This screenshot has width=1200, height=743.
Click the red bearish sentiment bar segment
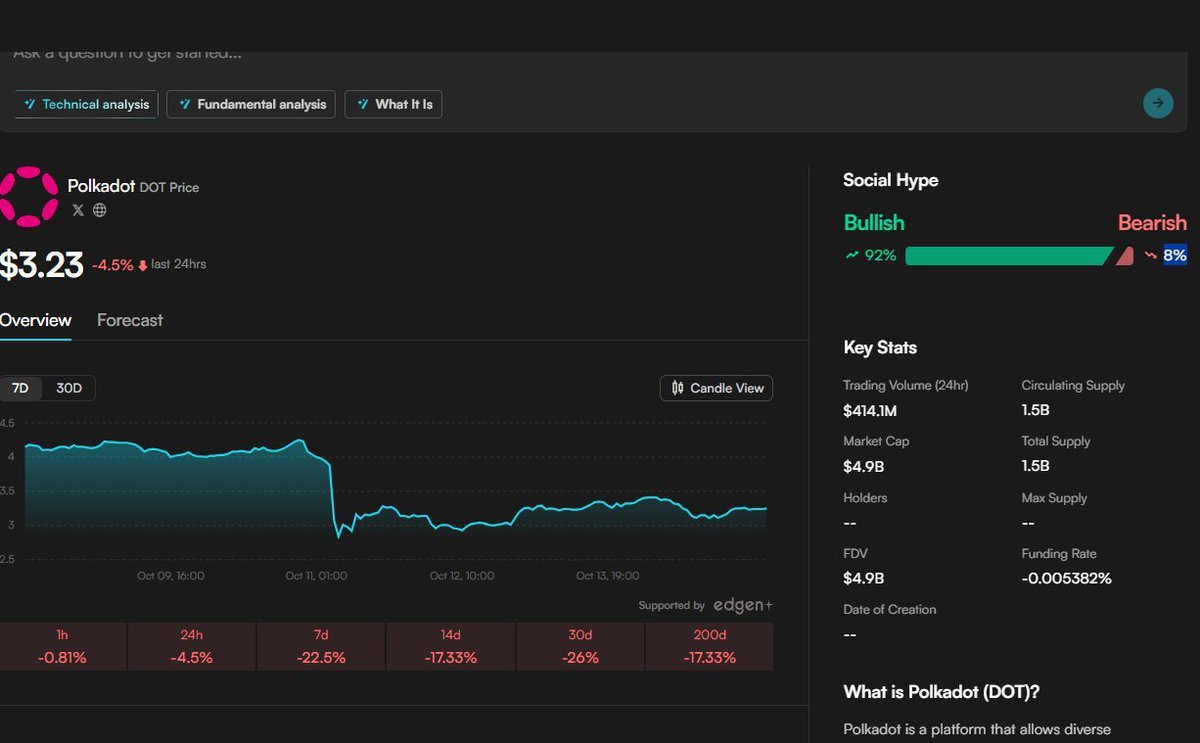1125,256
